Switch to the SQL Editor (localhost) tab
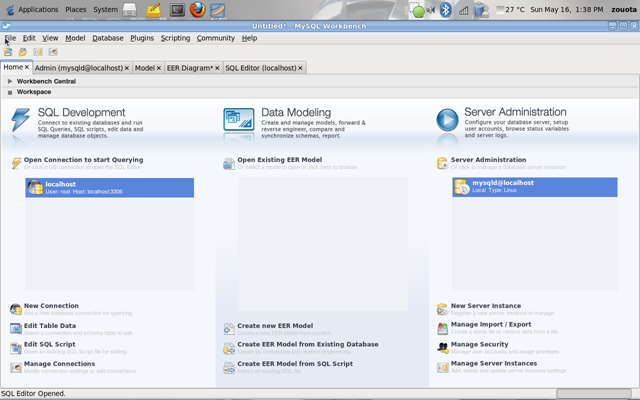The image size is (640, 400). pos(261,68)
